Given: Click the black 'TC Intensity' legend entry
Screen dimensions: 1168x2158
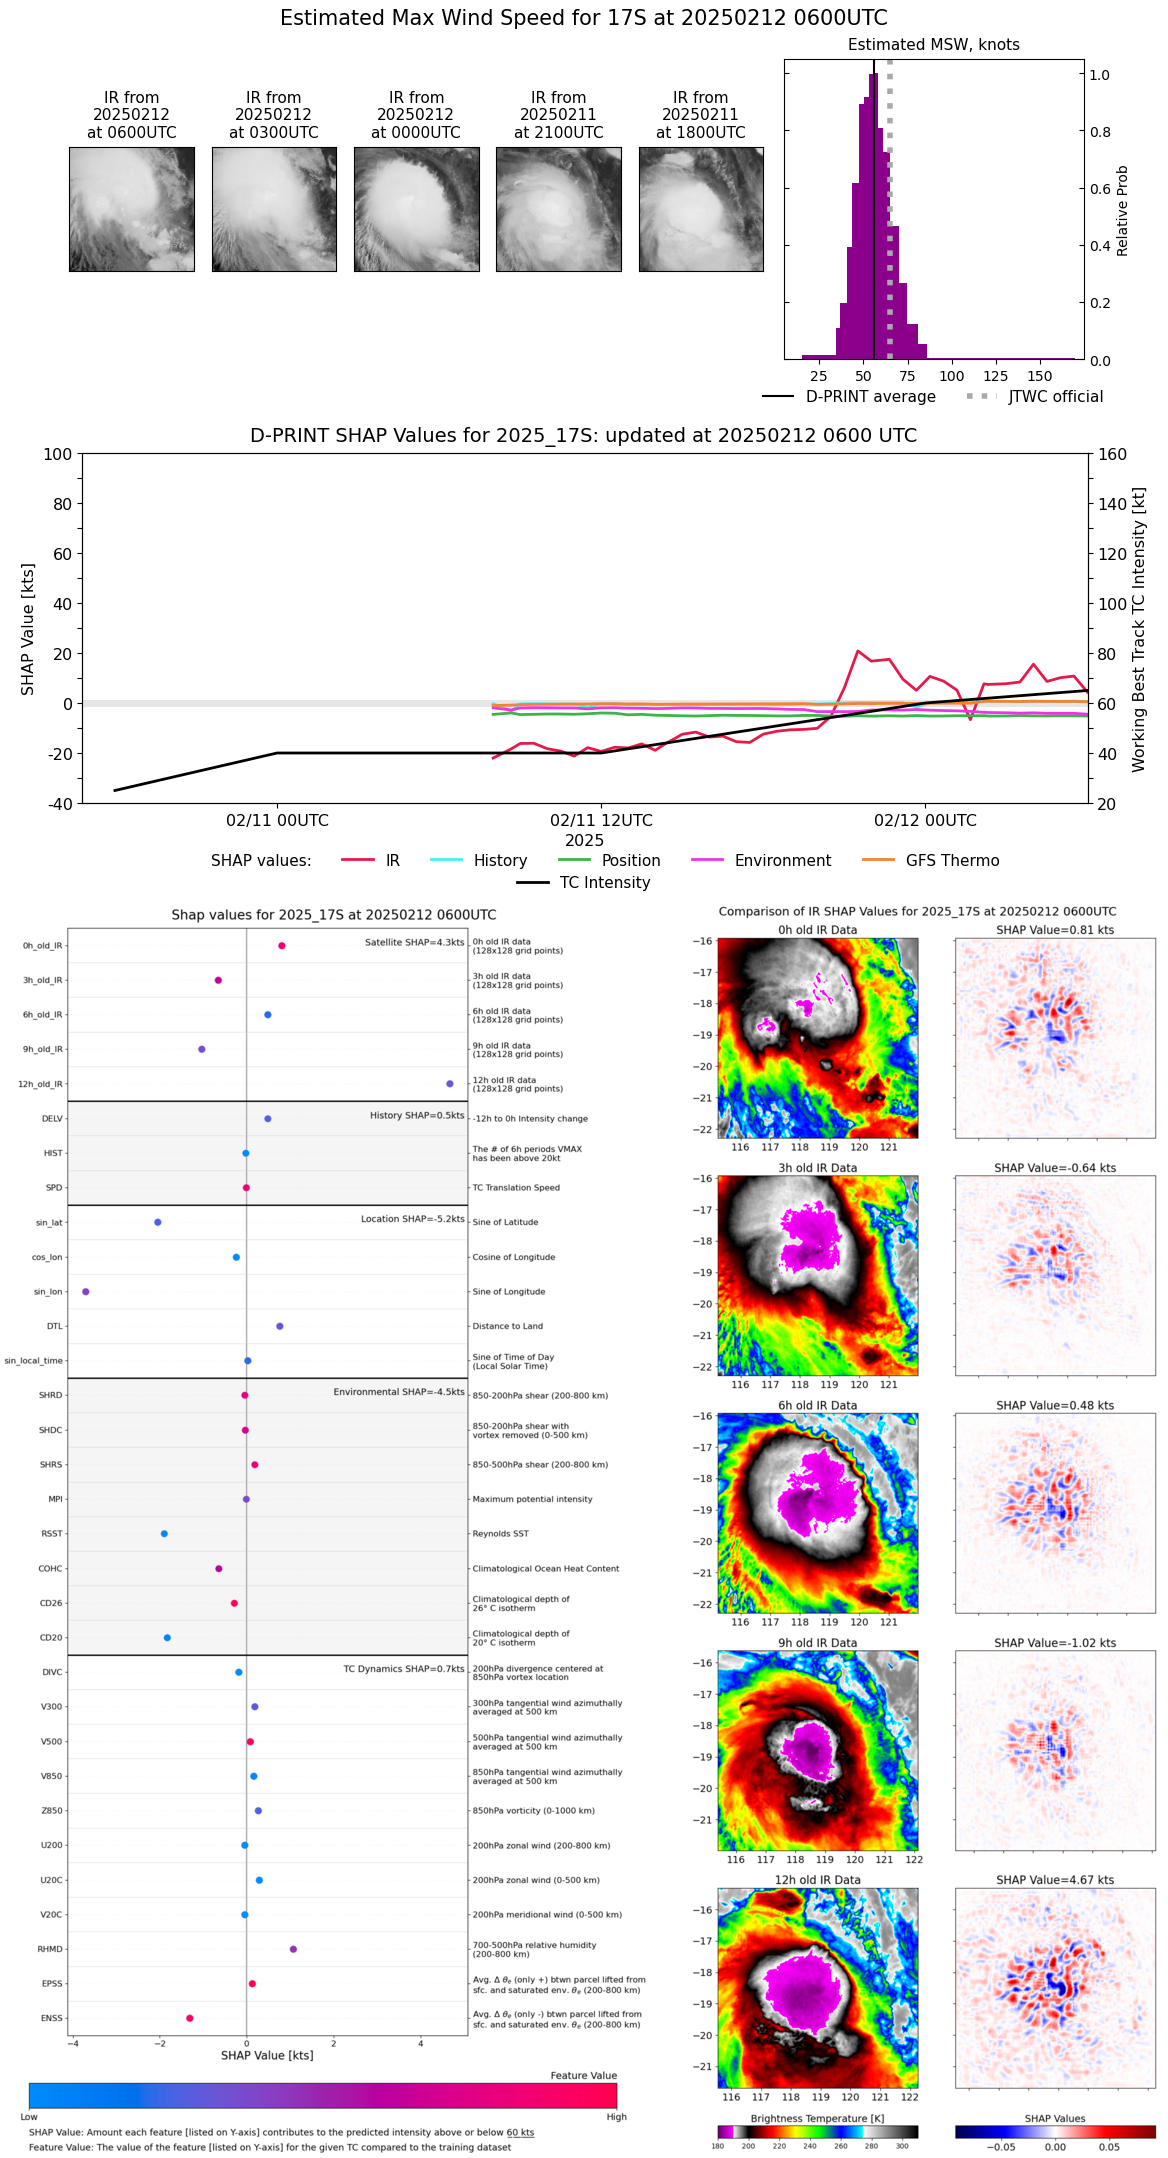Looking at the screenshot, I should tap(584, 882).
